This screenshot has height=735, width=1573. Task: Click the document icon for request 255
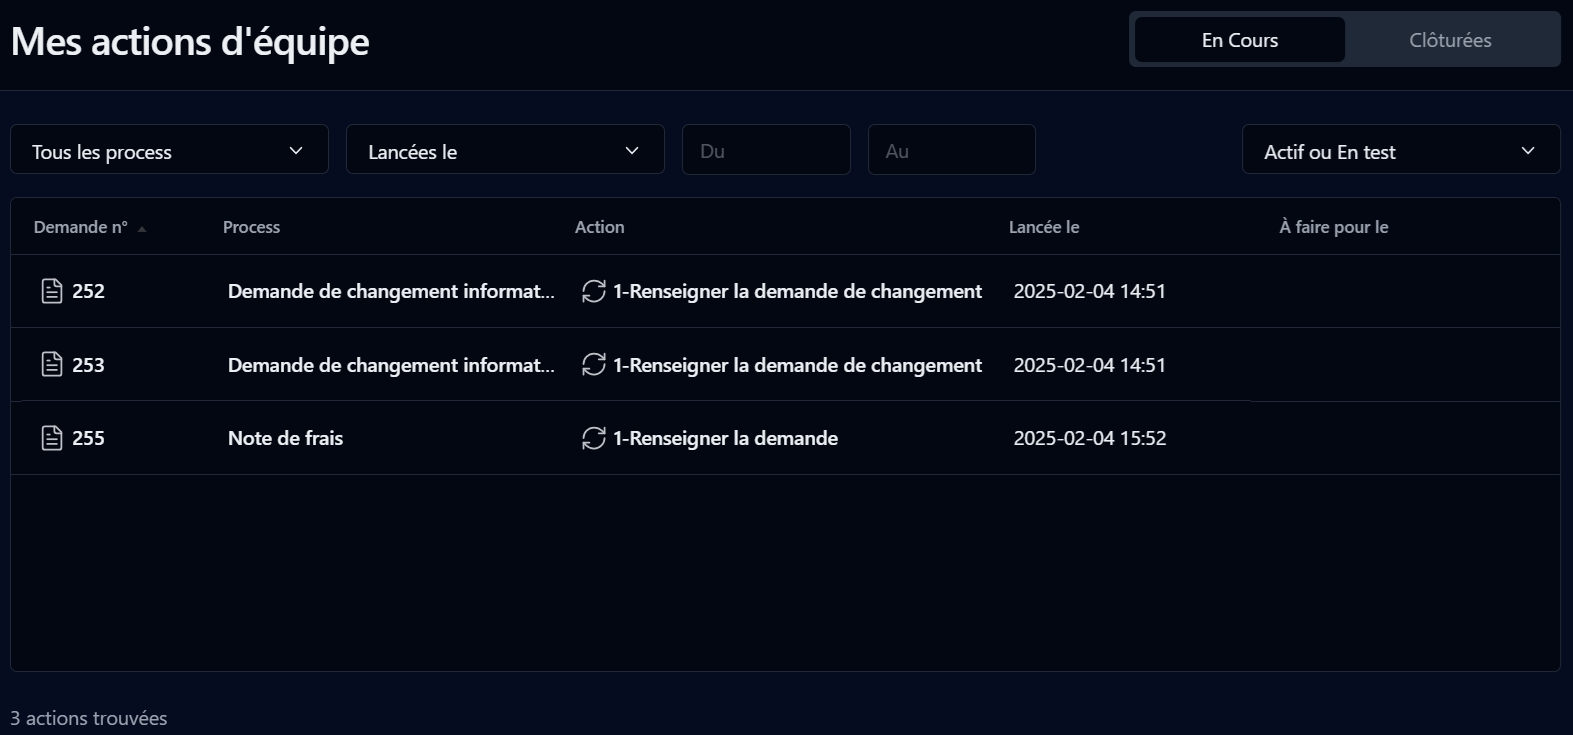[52, 438]
